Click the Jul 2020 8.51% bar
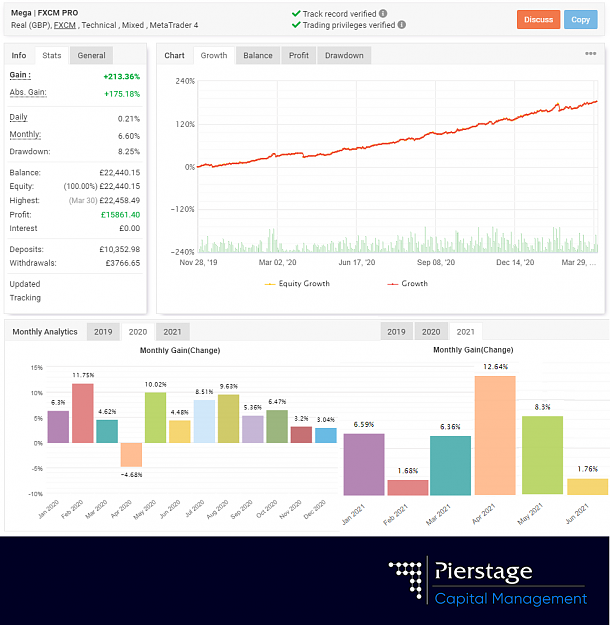This screenshot has height=625, width=610. 204,421
